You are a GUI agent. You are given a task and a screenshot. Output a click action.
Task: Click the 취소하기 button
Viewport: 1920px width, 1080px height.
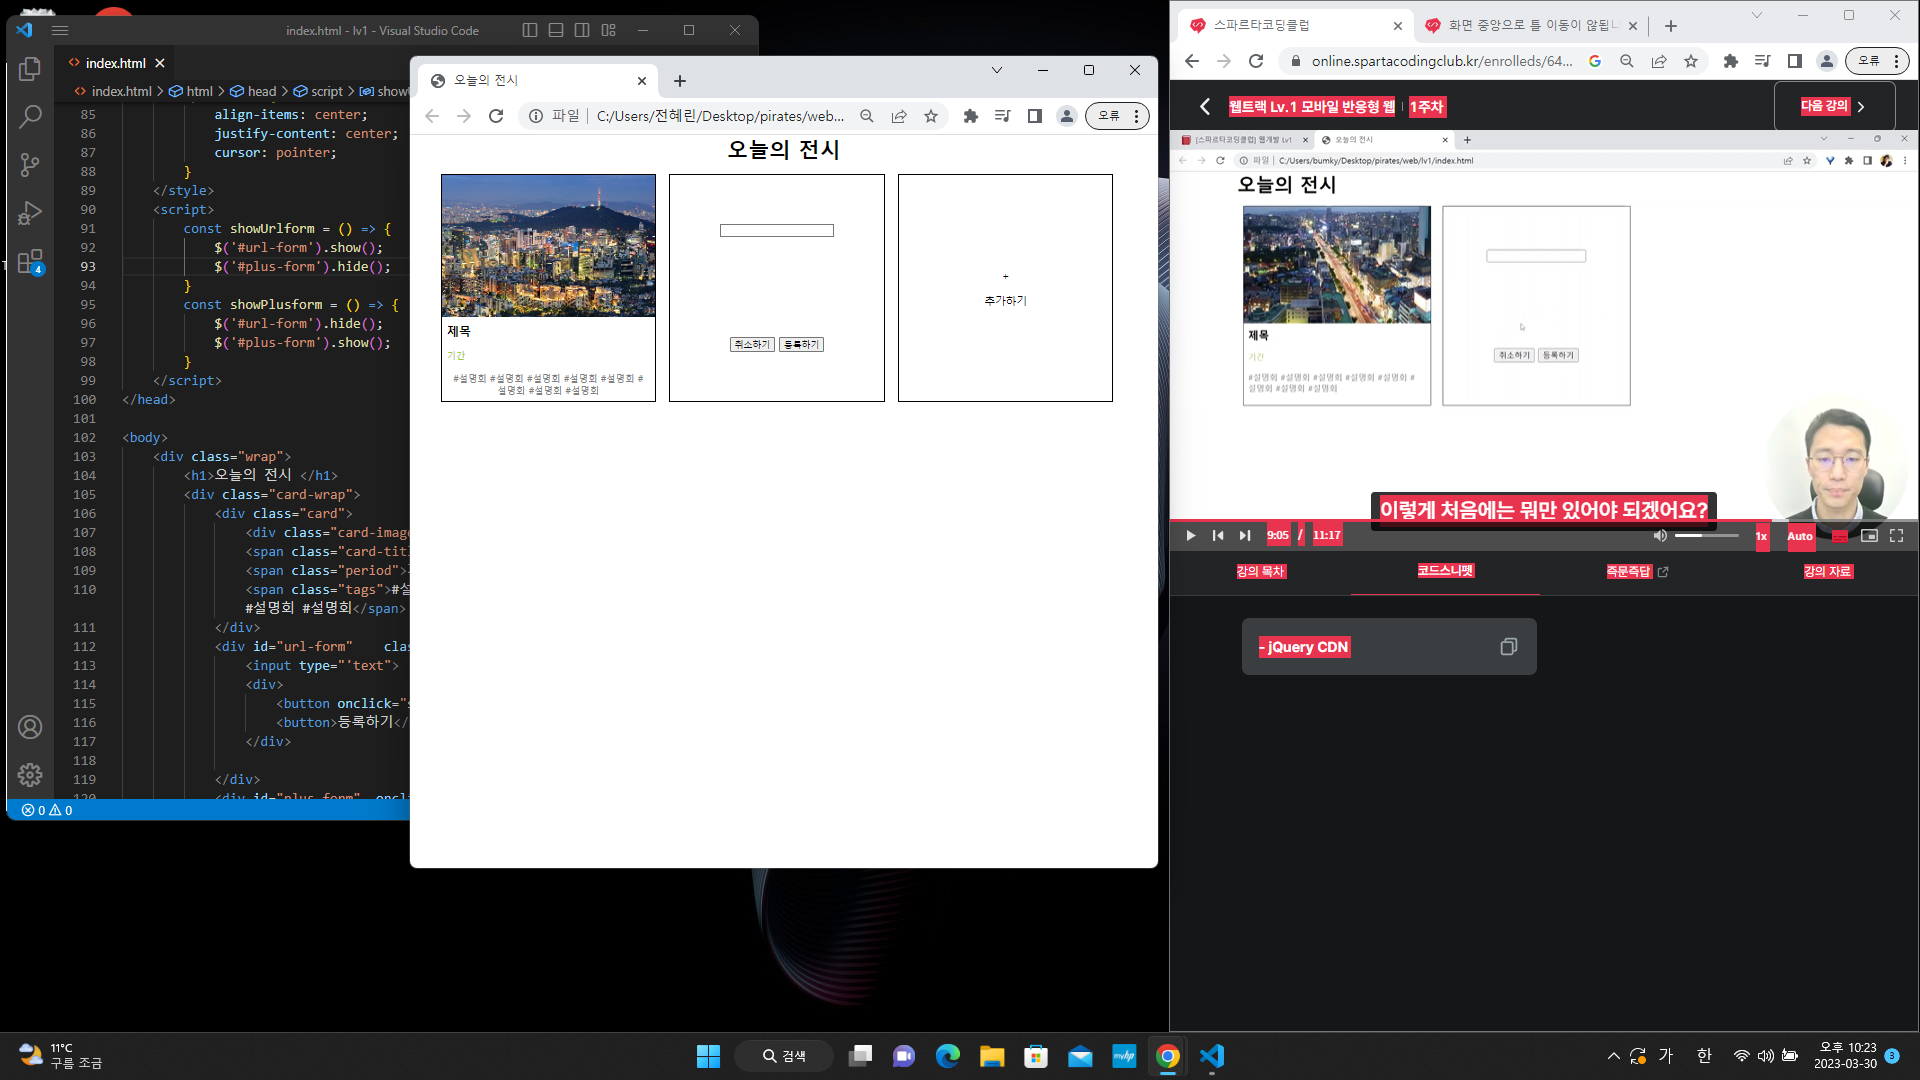click(752, 344)
